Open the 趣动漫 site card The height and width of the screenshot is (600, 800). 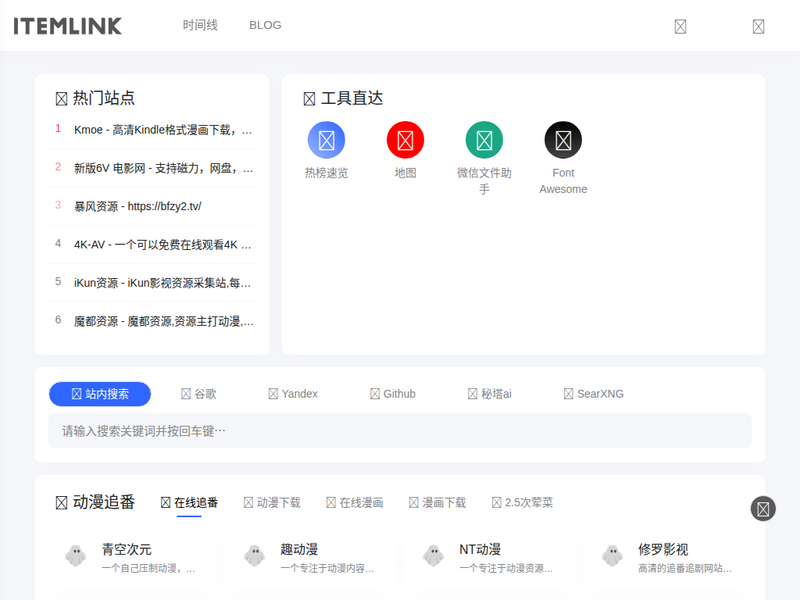coord(310,558)
